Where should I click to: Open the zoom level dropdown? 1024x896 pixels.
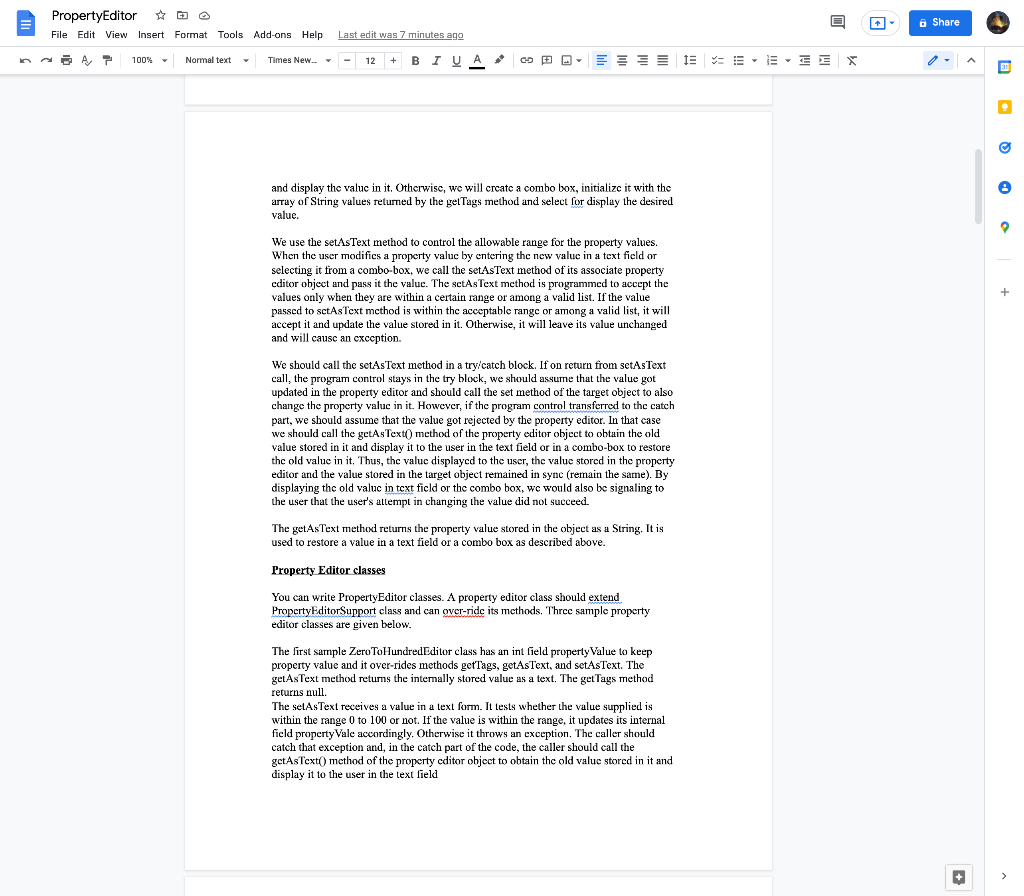pos(148,60)
